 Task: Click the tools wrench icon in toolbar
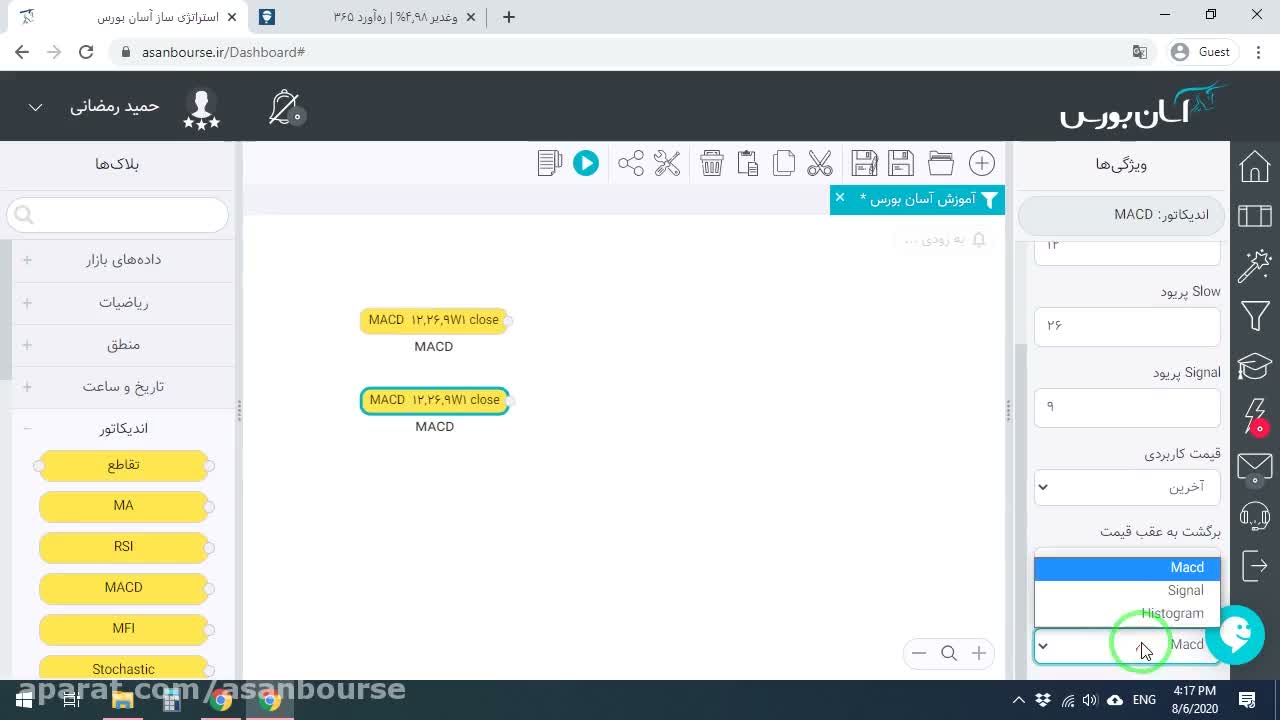(667, 163)
